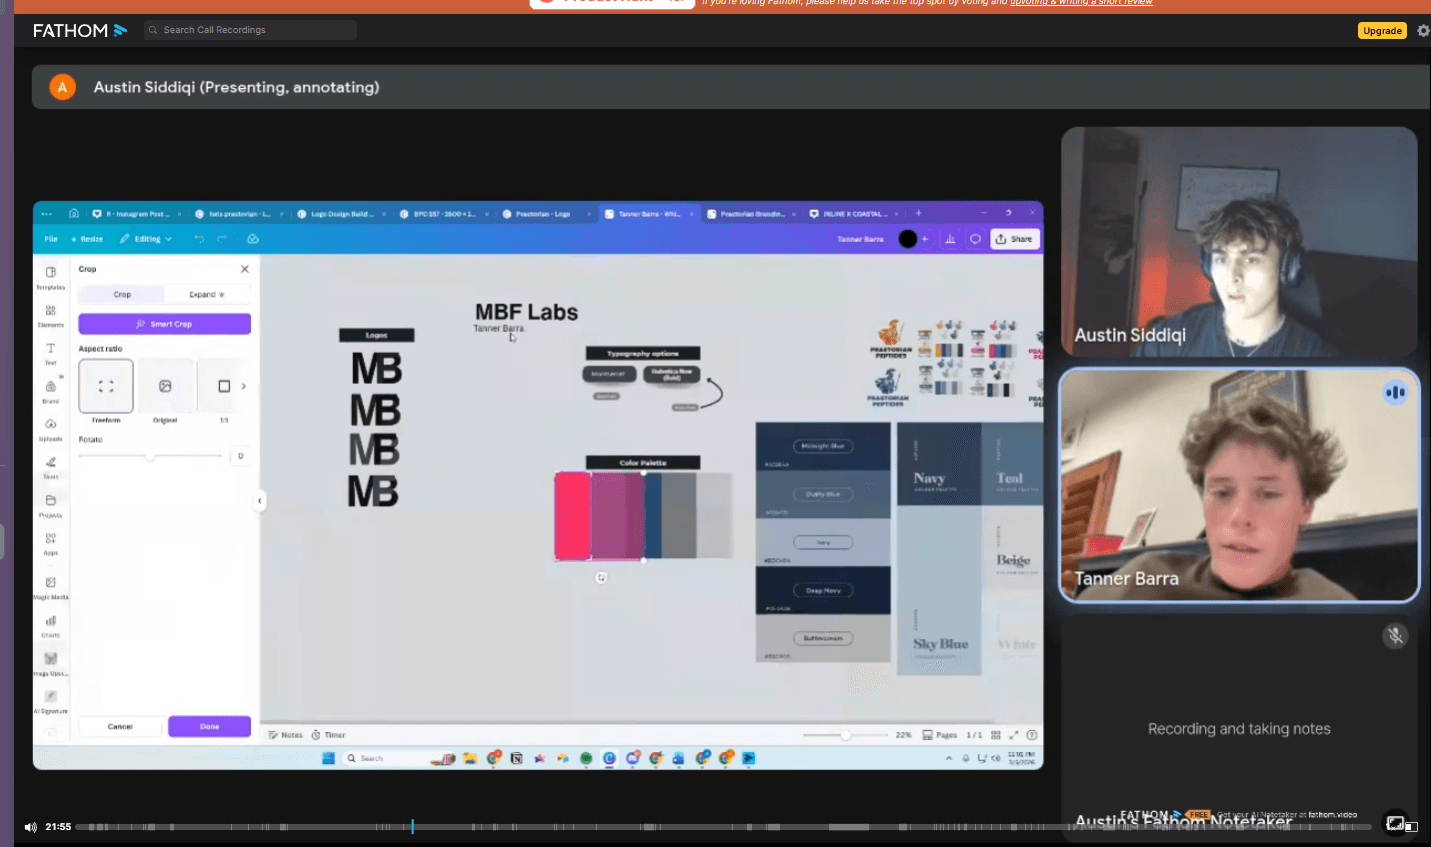Screen dimensions: 1431x847
Task: Open the Tools panel in Canva sidebar
Action: (x=51, y=467)
